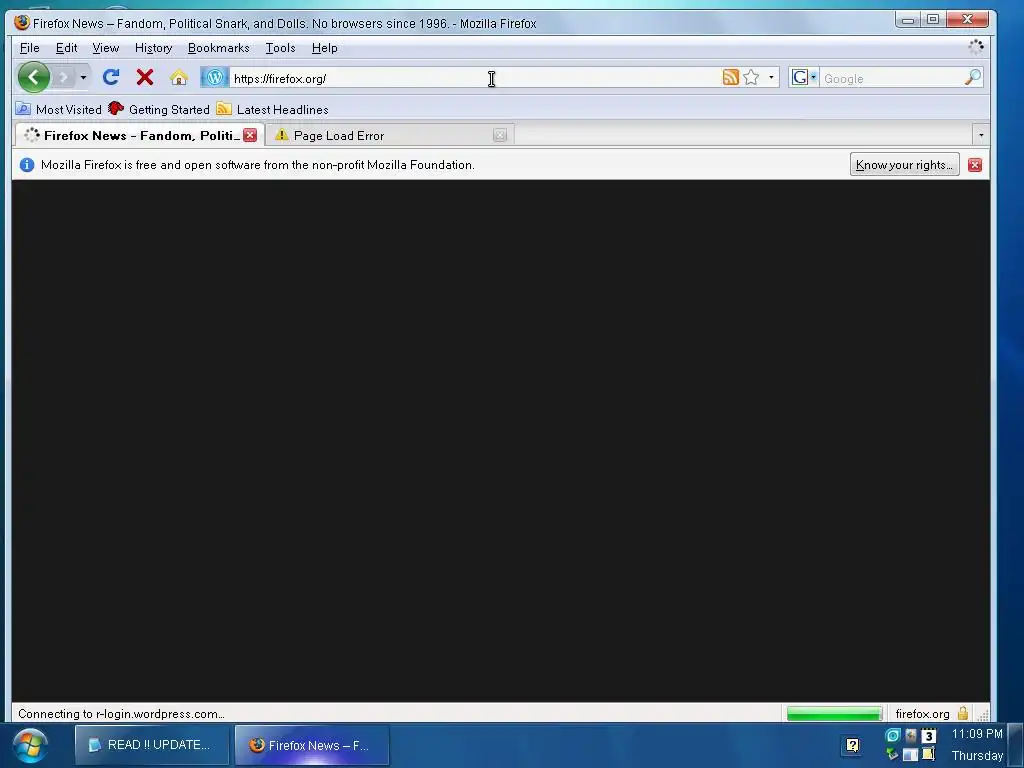The height and width of the screenshot is (768, 1024).
Task: Click the search magnifying glass icon
Action: coord(973,77)
